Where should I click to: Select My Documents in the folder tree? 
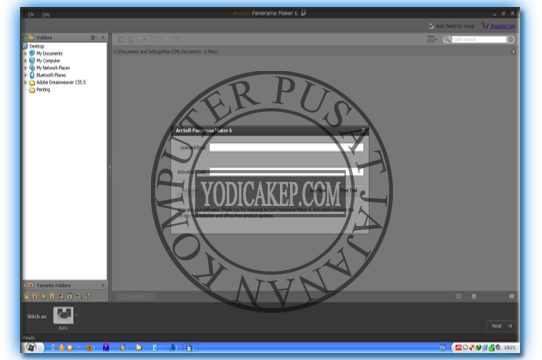[49, 53]
